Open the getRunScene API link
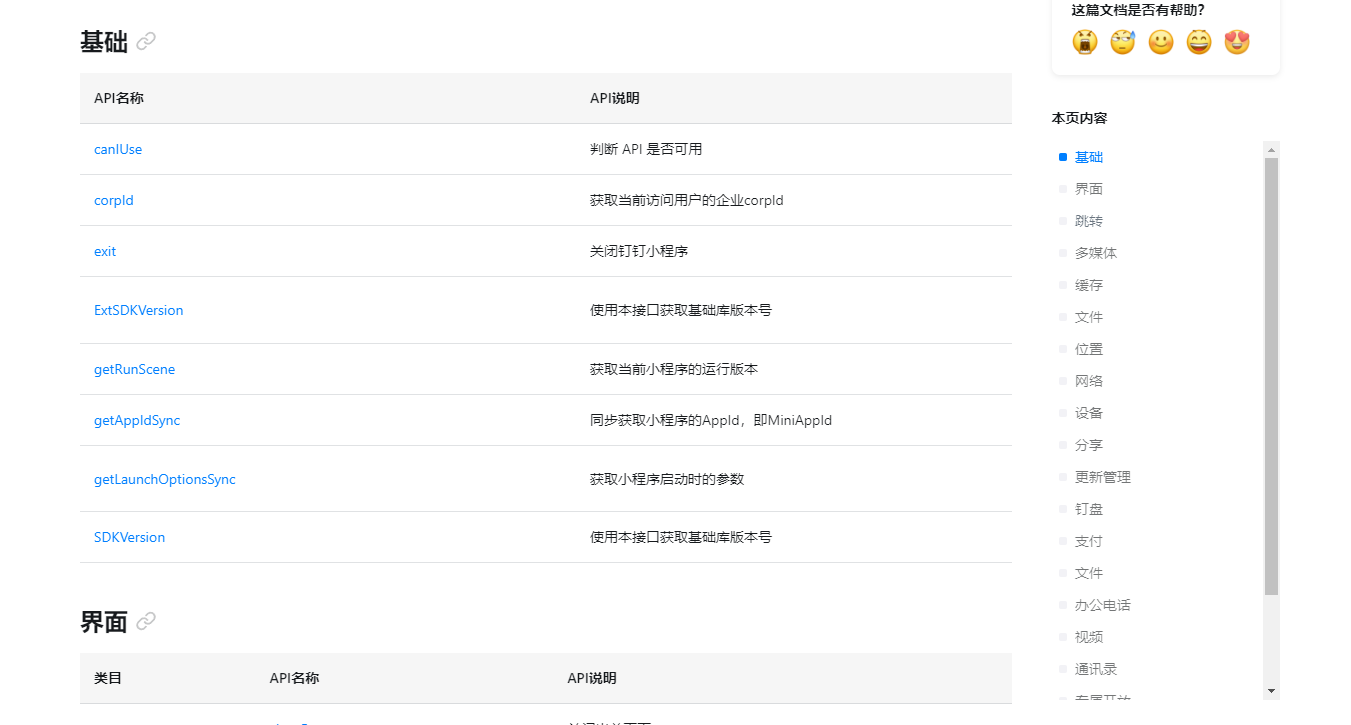 135,369
